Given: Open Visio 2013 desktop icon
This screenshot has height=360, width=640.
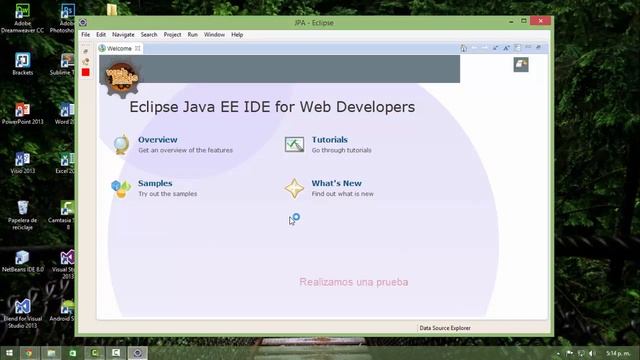Looking at the screenshot, I should point(22,162).
